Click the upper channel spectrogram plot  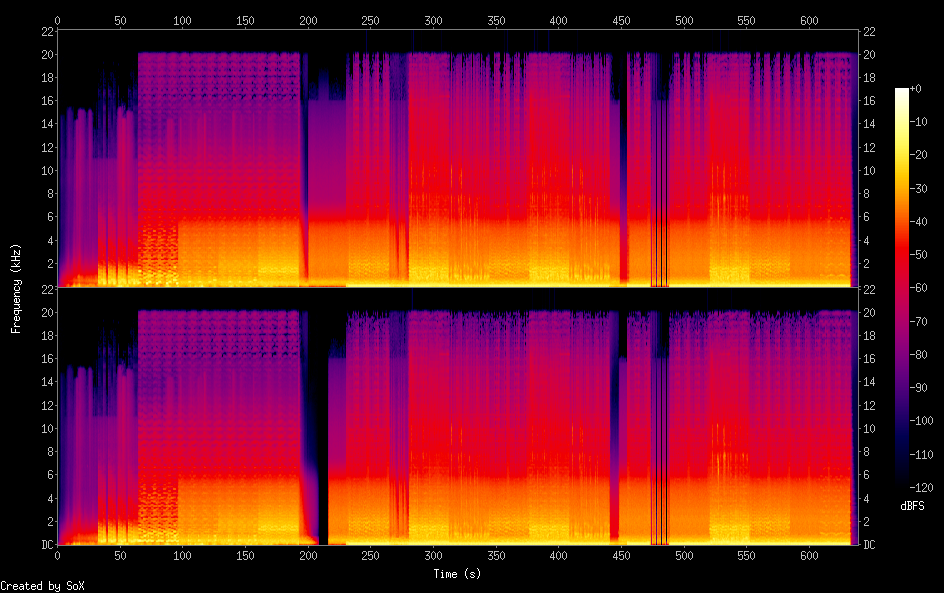[458, 159]
